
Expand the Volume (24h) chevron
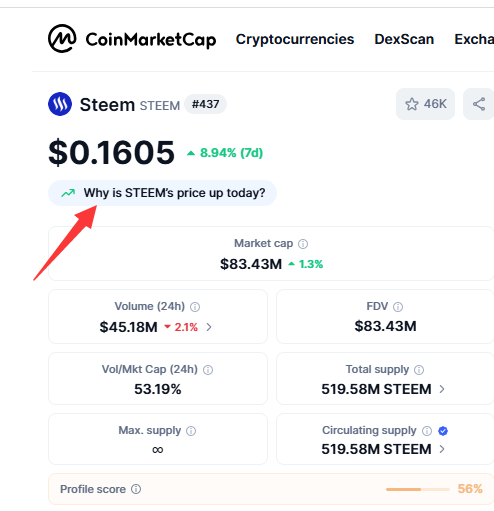click(209, 327)
